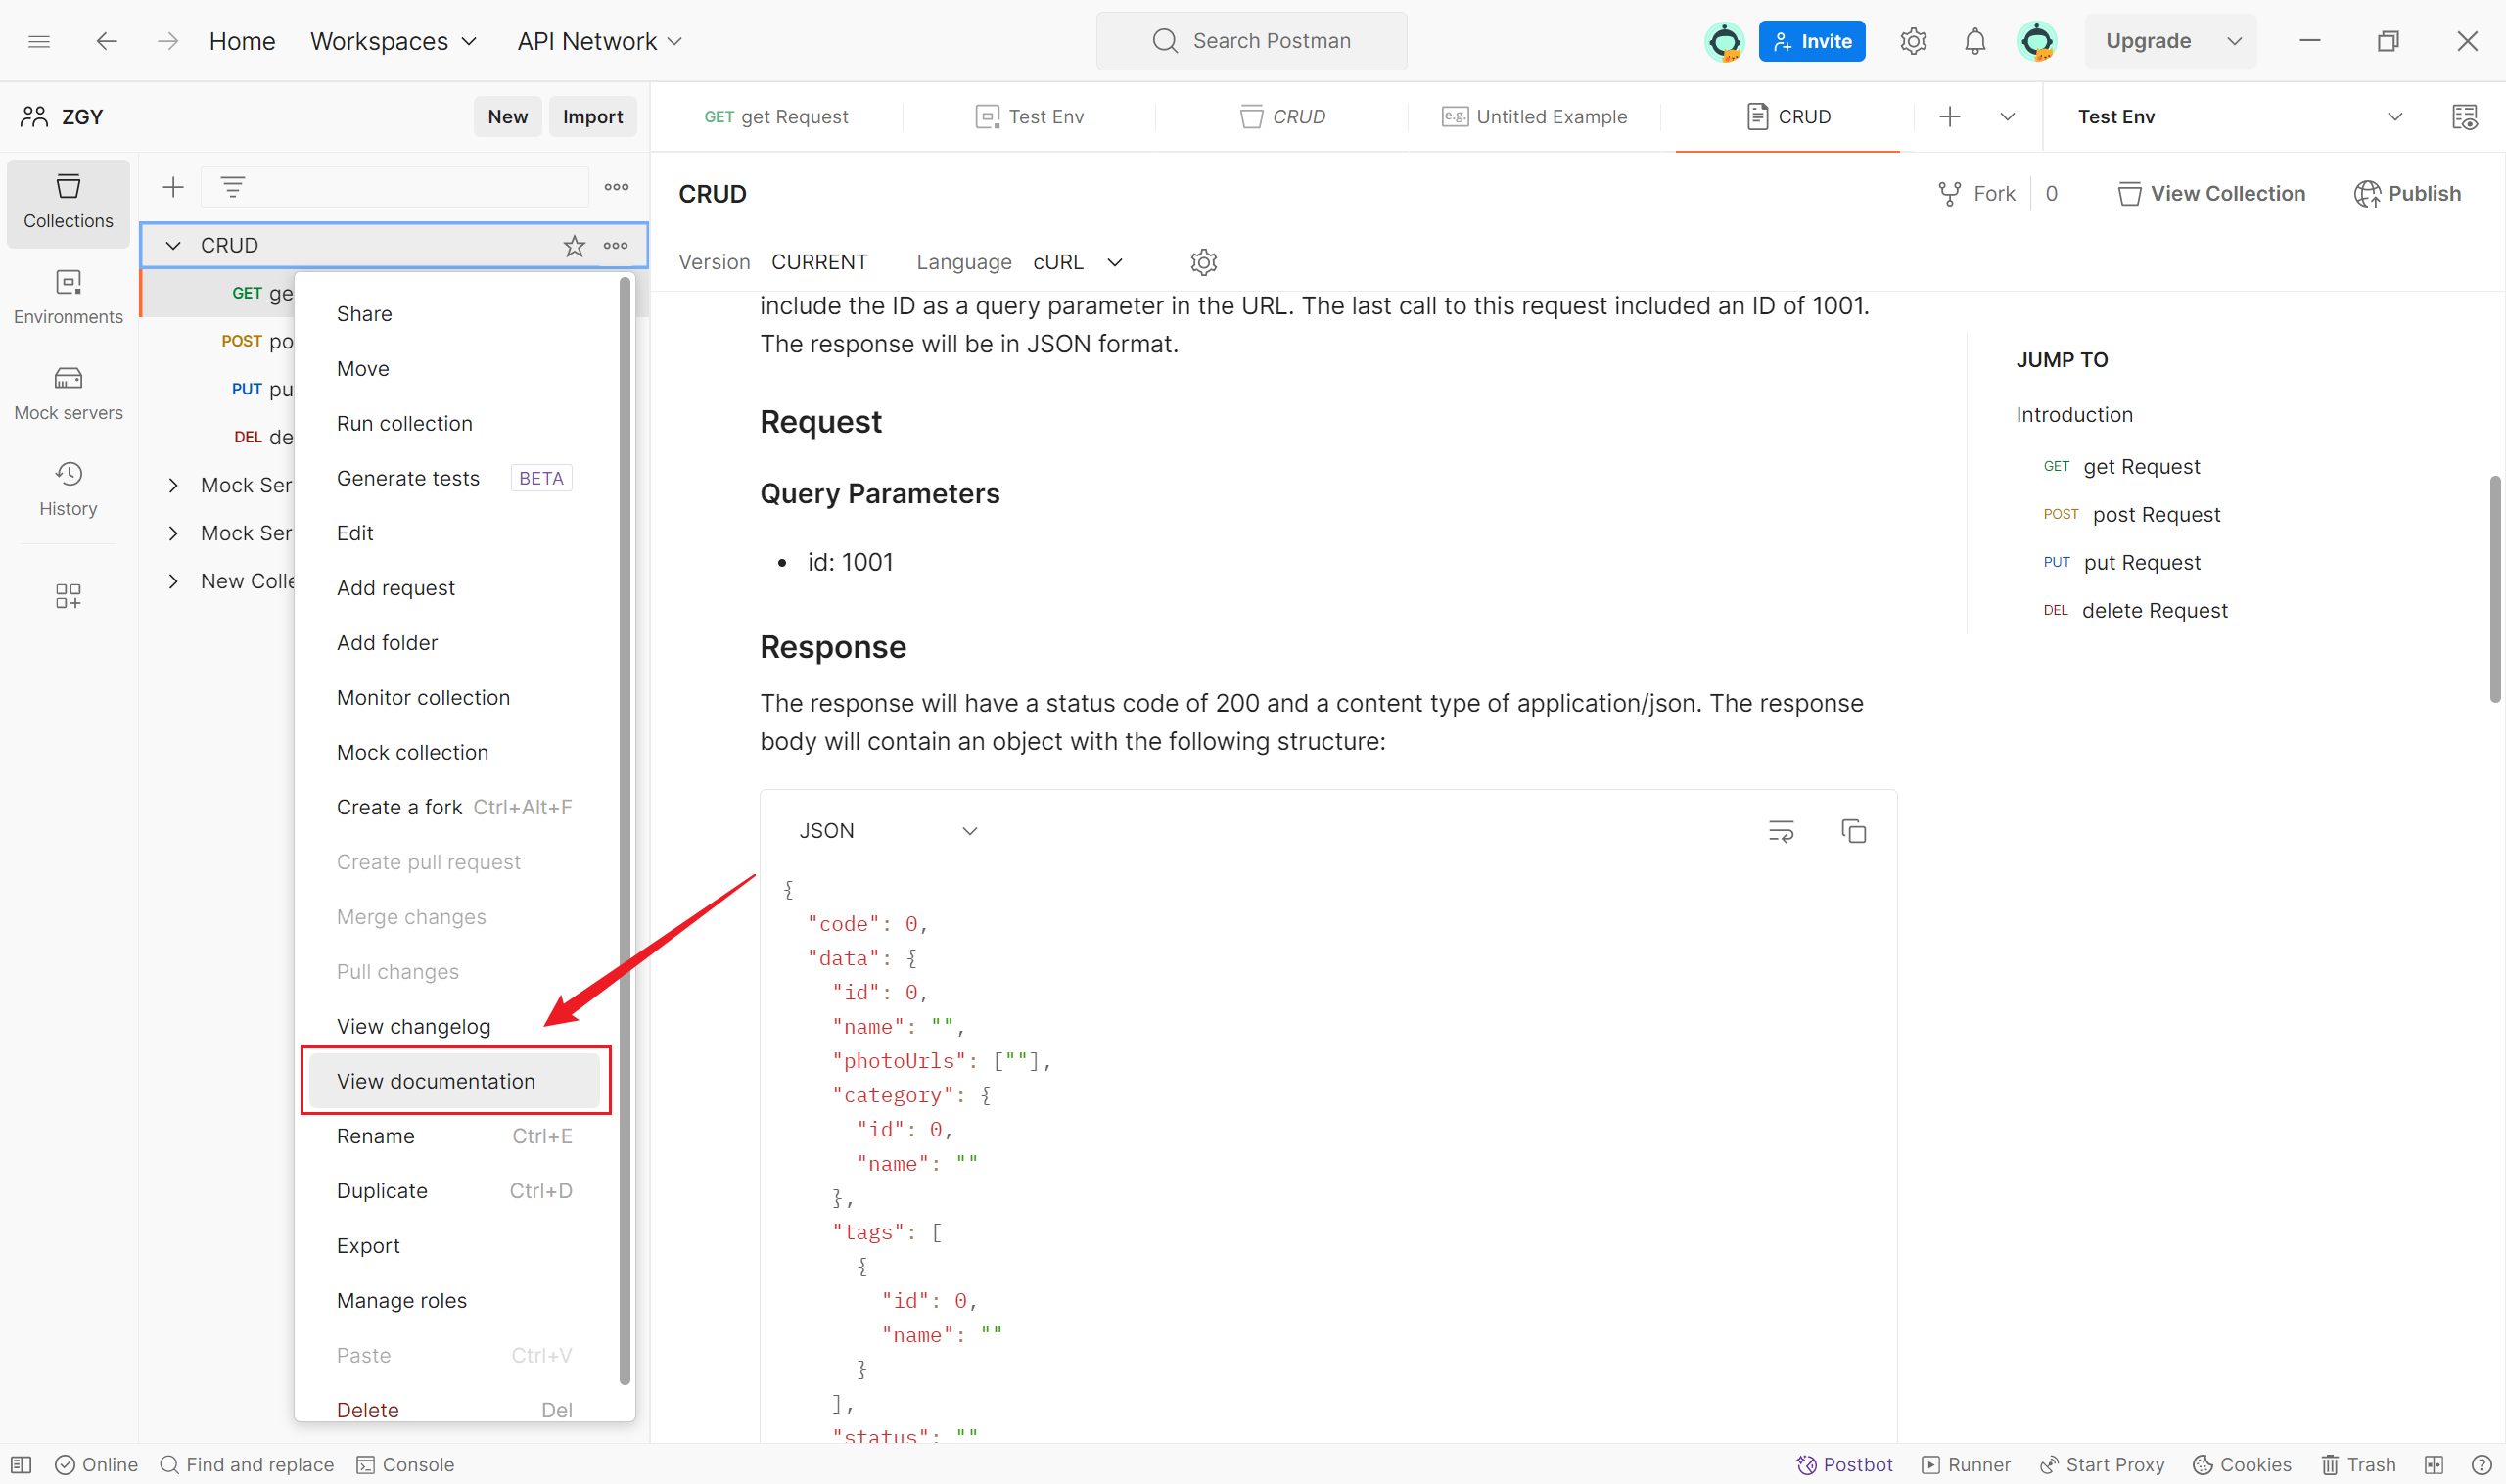Open the settings gear in header
2506x1484 pixels.
coord(1913,41)
